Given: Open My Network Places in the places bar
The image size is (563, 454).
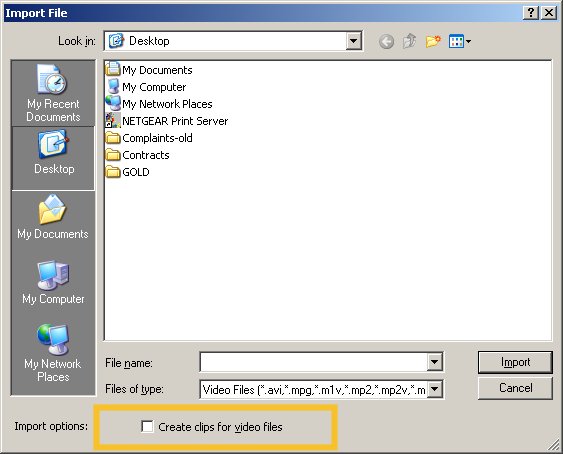Looking at the screenshot, I should click(53, 353).
